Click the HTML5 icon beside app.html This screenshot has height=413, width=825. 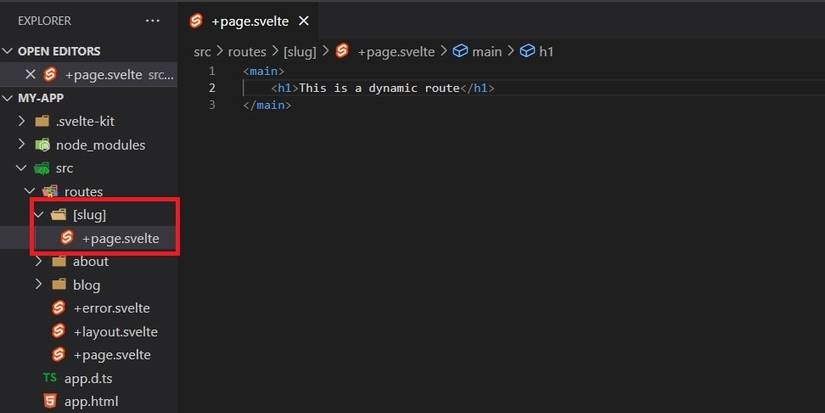tap(50, 401)
